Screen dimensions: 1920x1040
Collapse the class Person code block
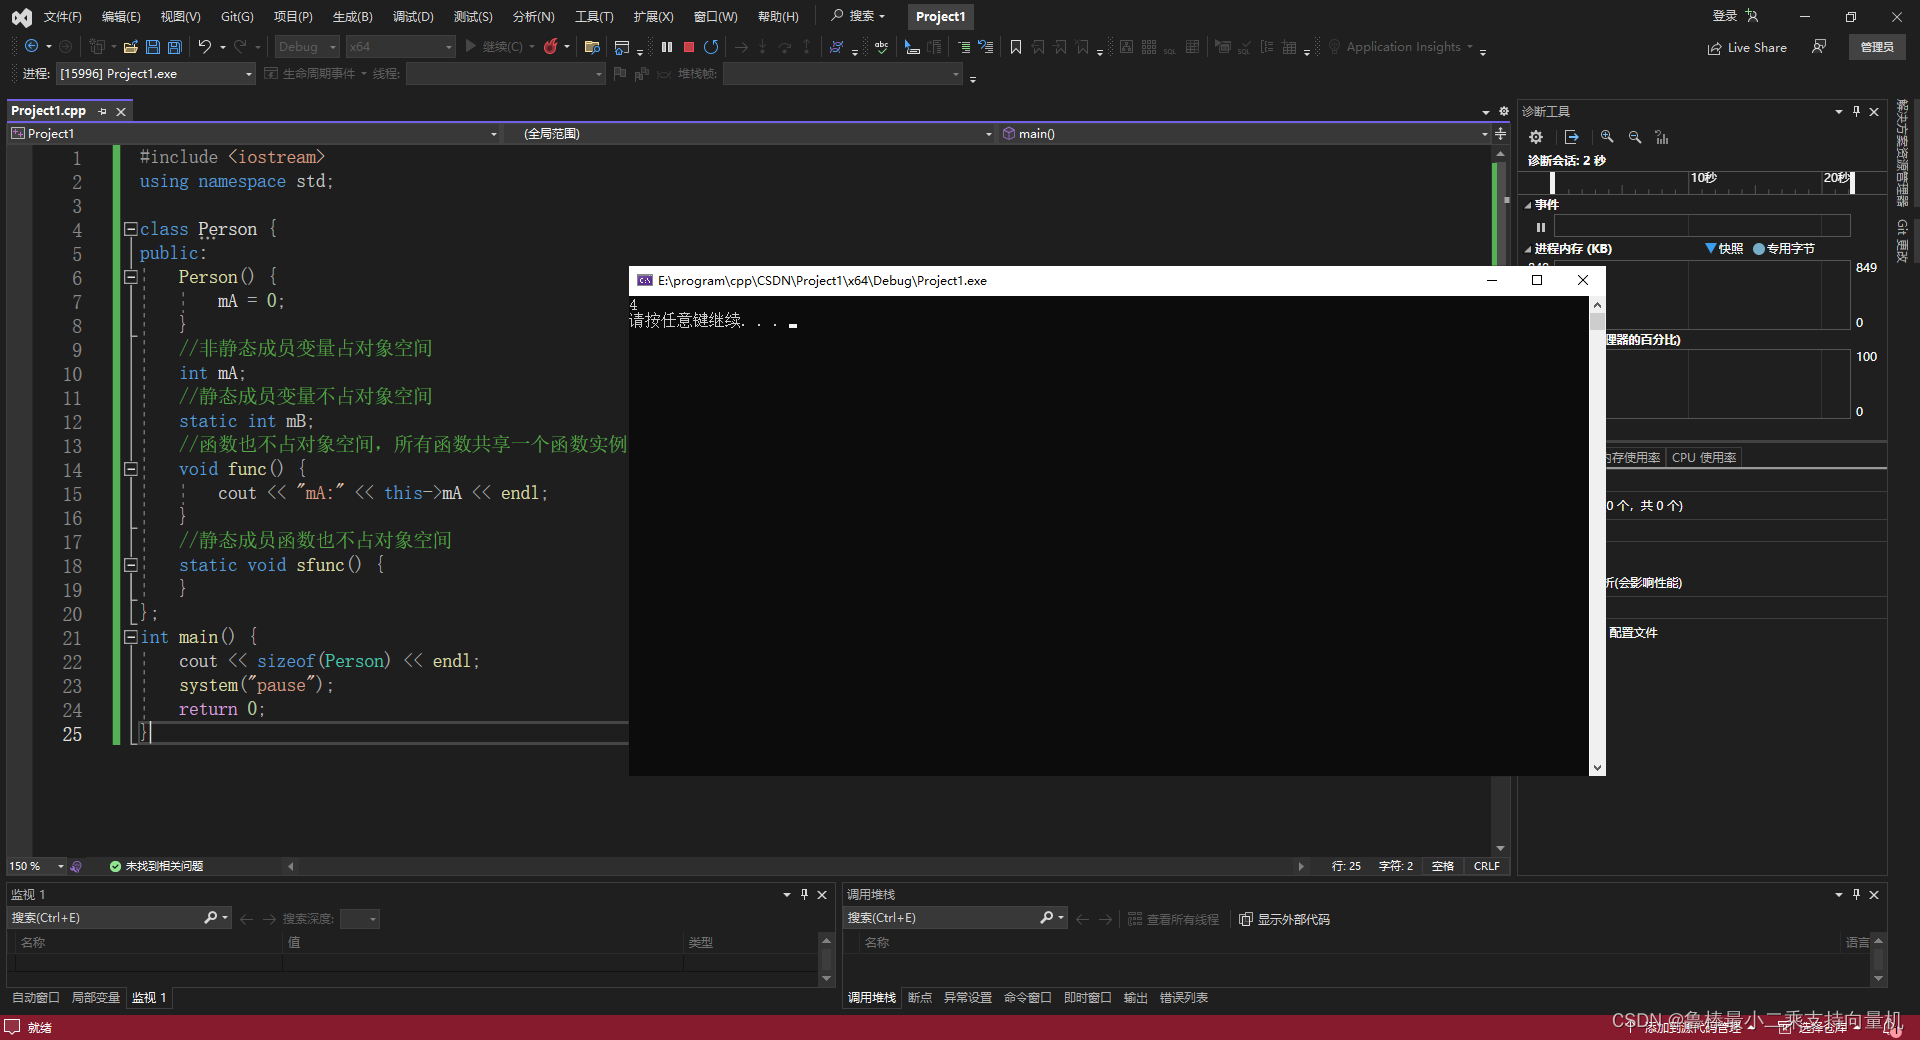(130, 229)
